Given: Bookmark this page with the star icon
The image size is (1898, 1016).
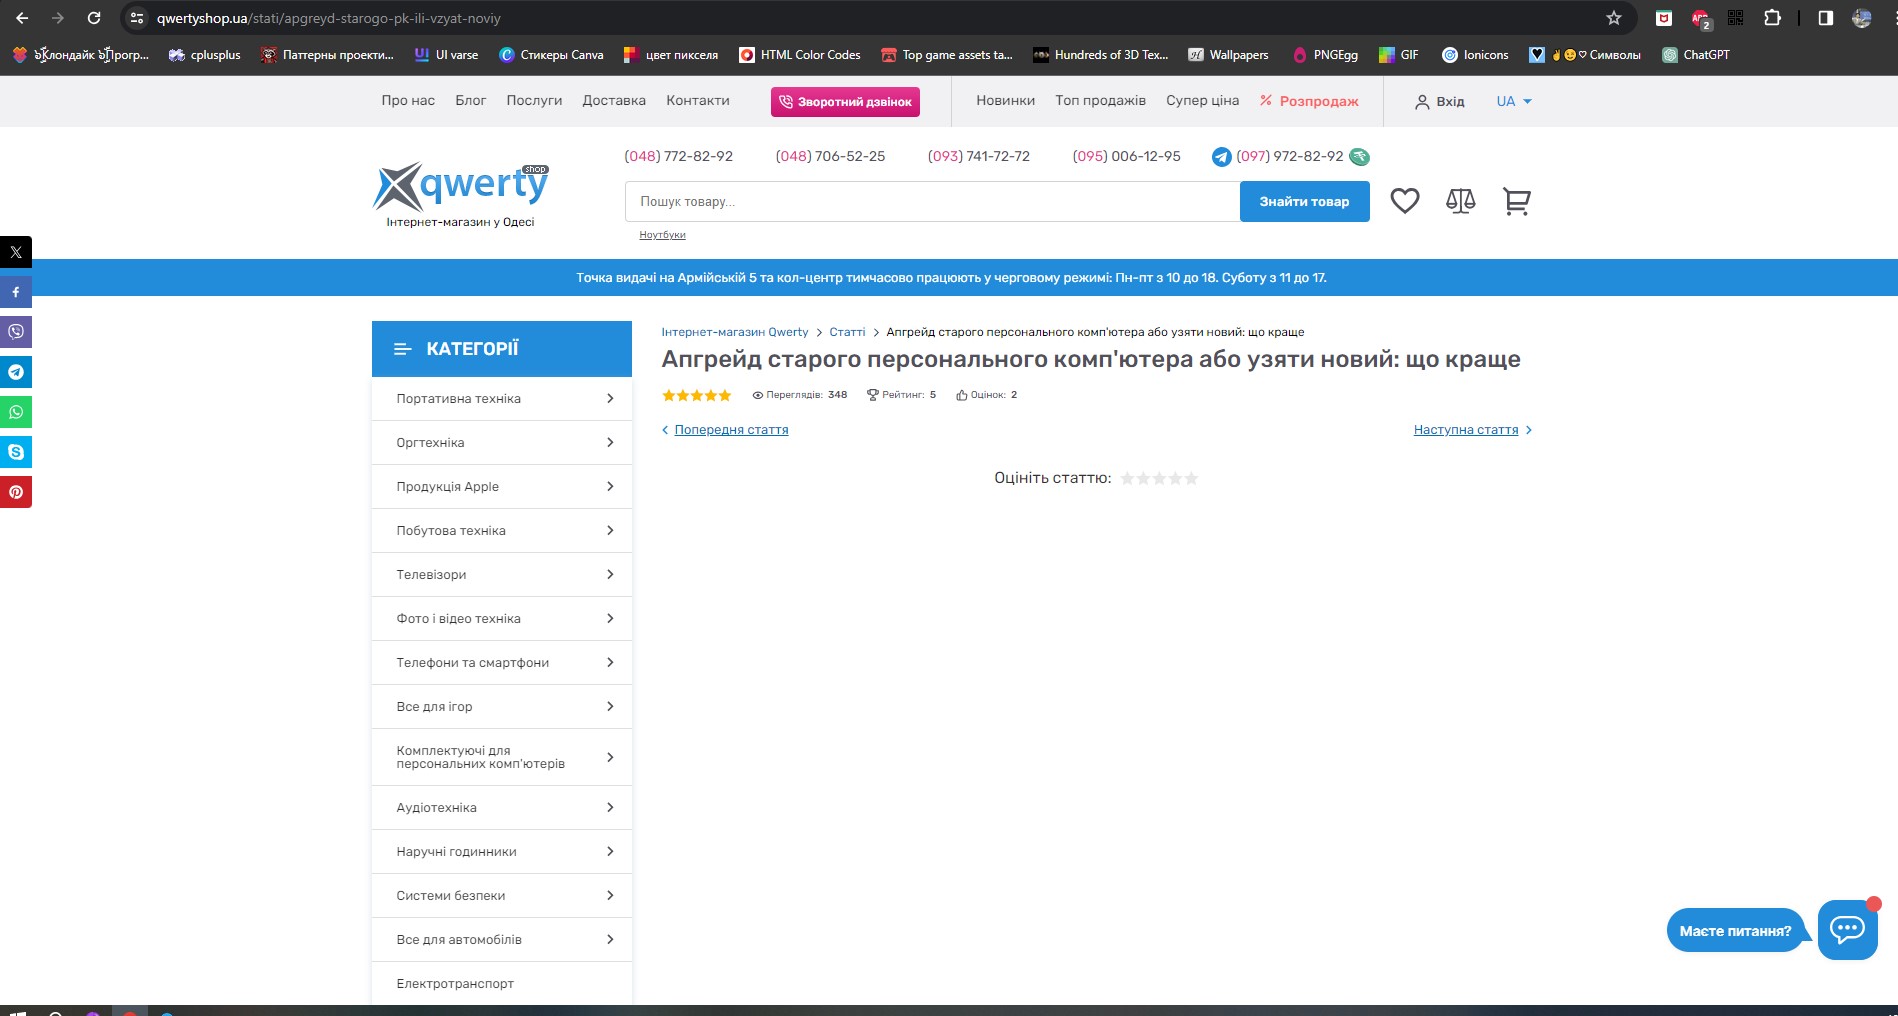Looking at the screenshot, I should [x=1613, y=18].
